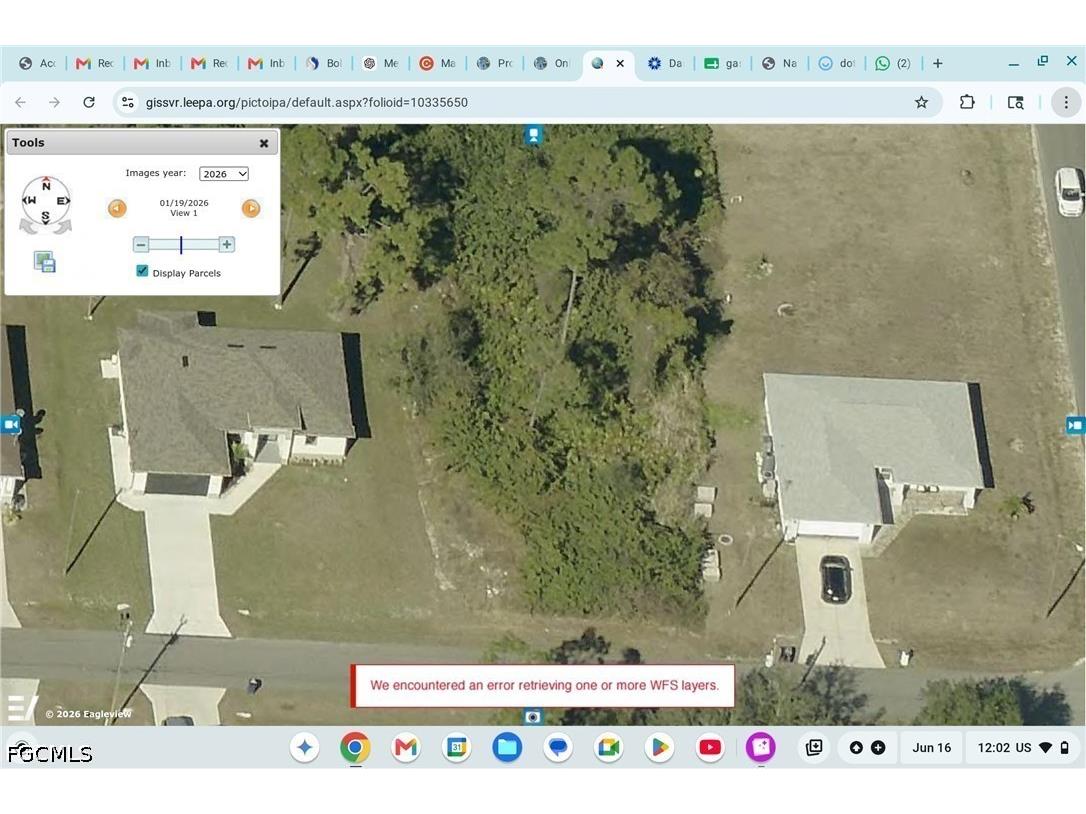The width and height of the screenshot is (1086, 814).
Task: Show next image with right orange arrow
Action: click(251, 208)
